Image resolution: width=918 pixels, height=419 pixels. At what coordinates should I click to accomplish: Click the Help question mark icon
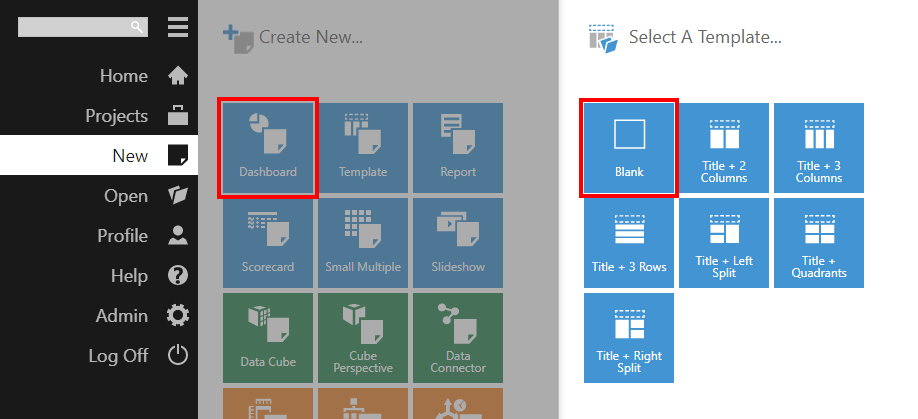point(178,276)
